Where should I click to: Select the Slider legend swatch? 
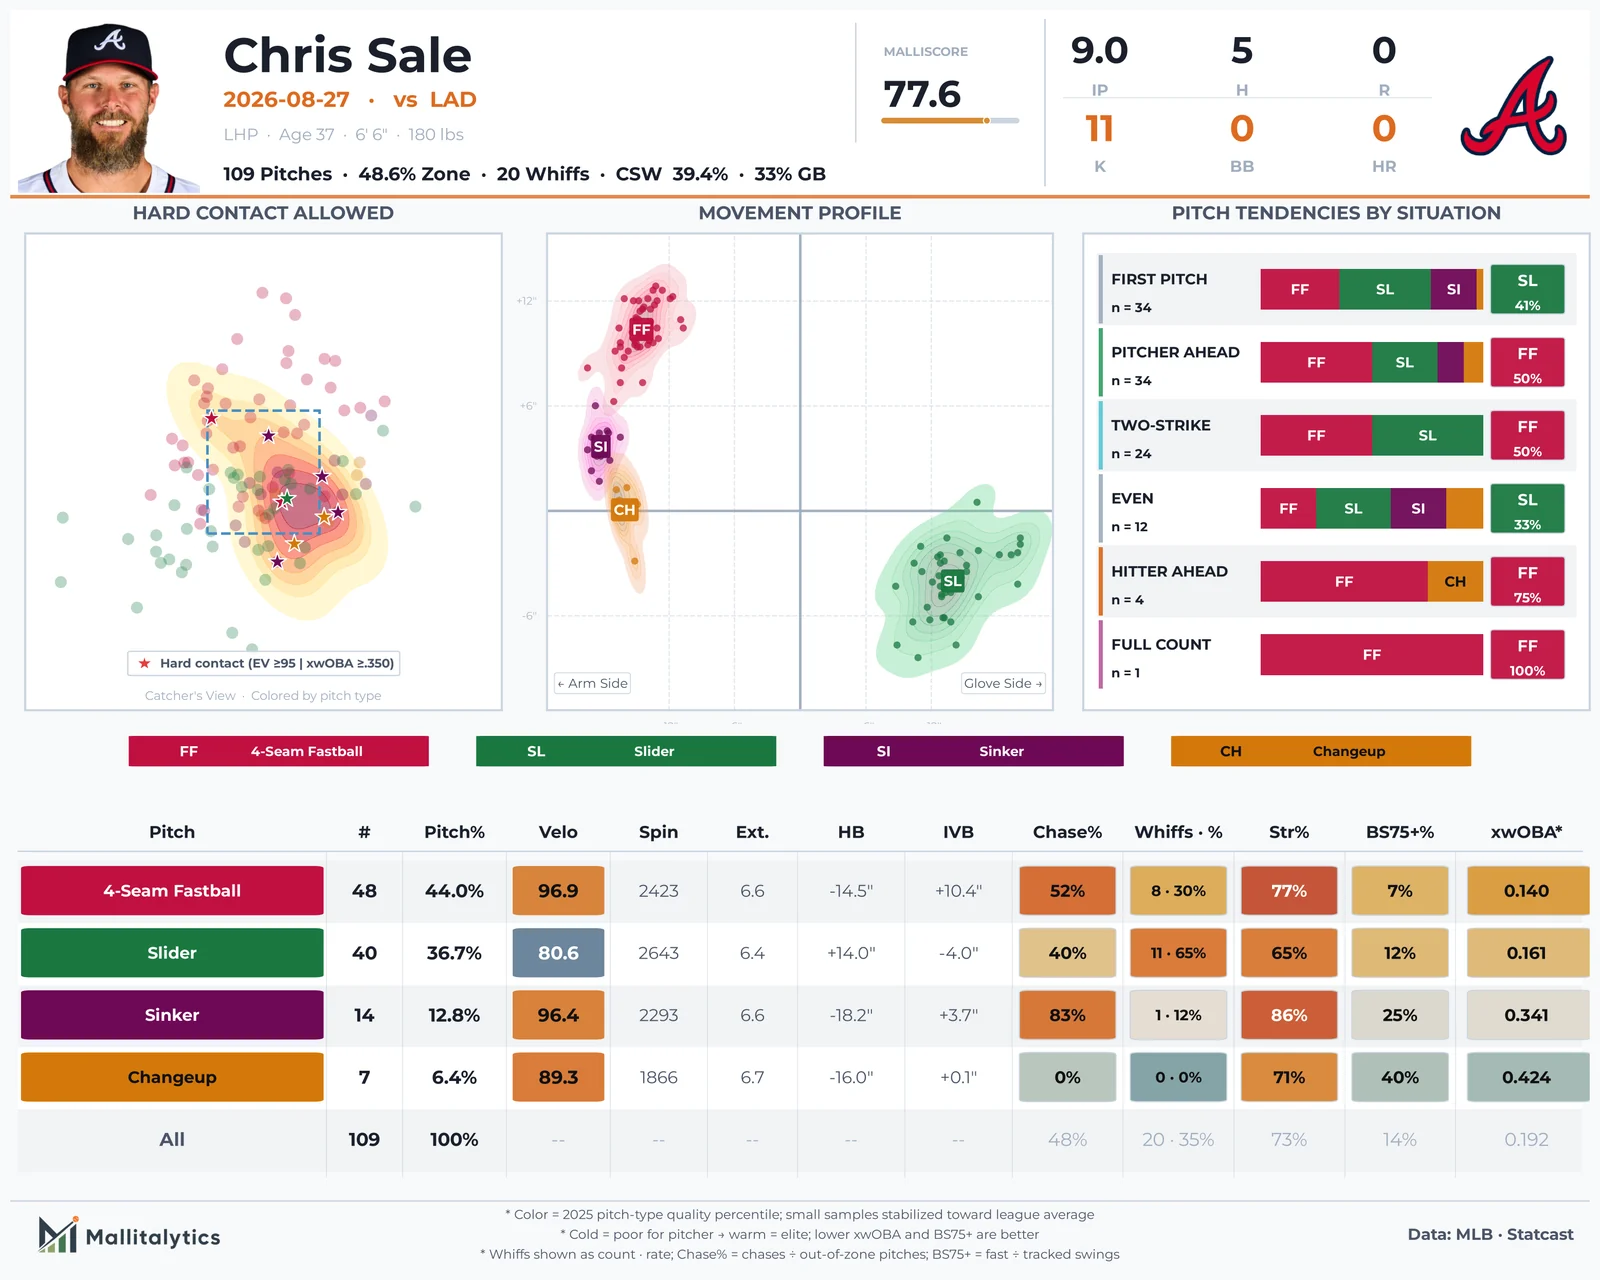click(626, 751)
